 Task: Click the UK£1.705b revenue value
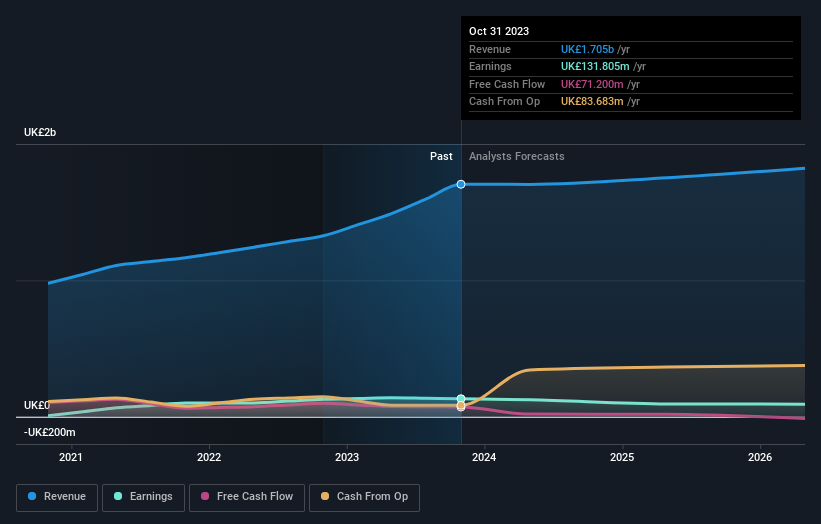point(587,49)
